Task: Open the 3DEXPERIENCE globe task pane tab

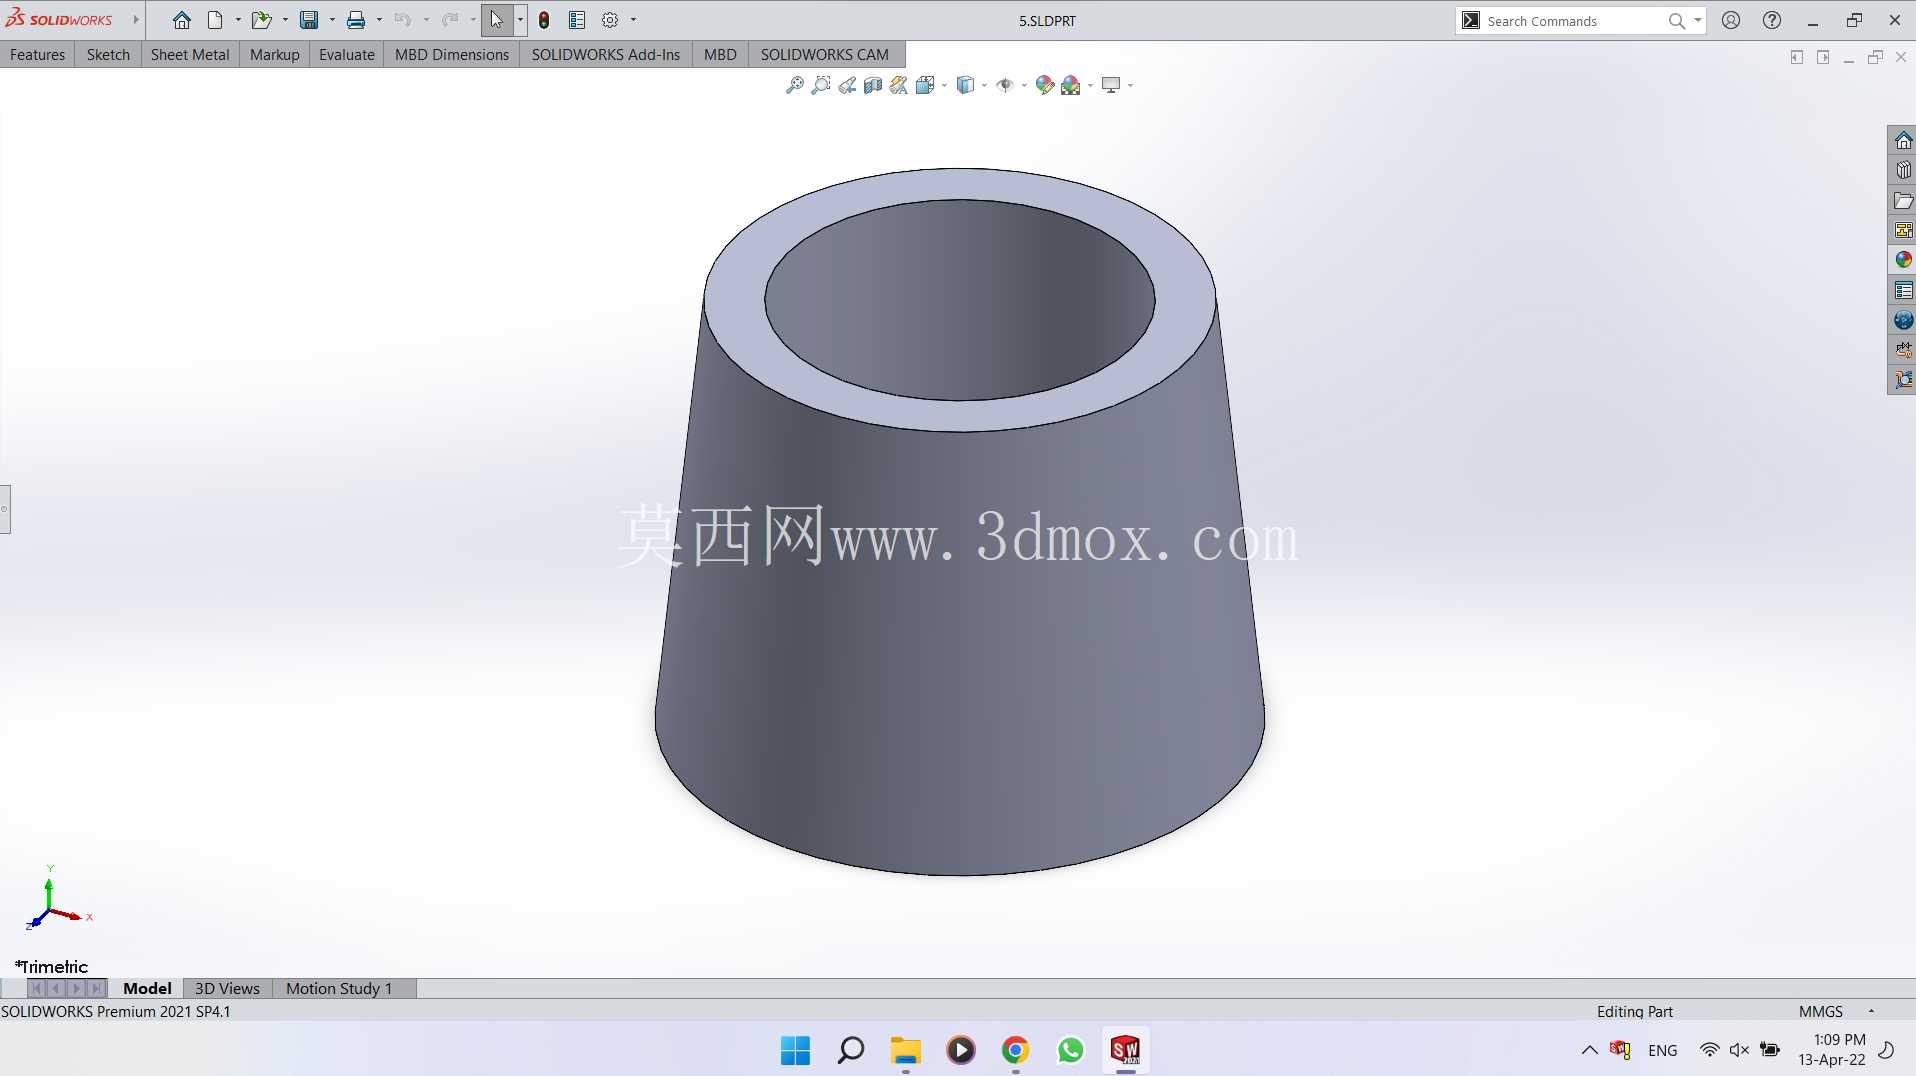Action: click(1903, 320)
